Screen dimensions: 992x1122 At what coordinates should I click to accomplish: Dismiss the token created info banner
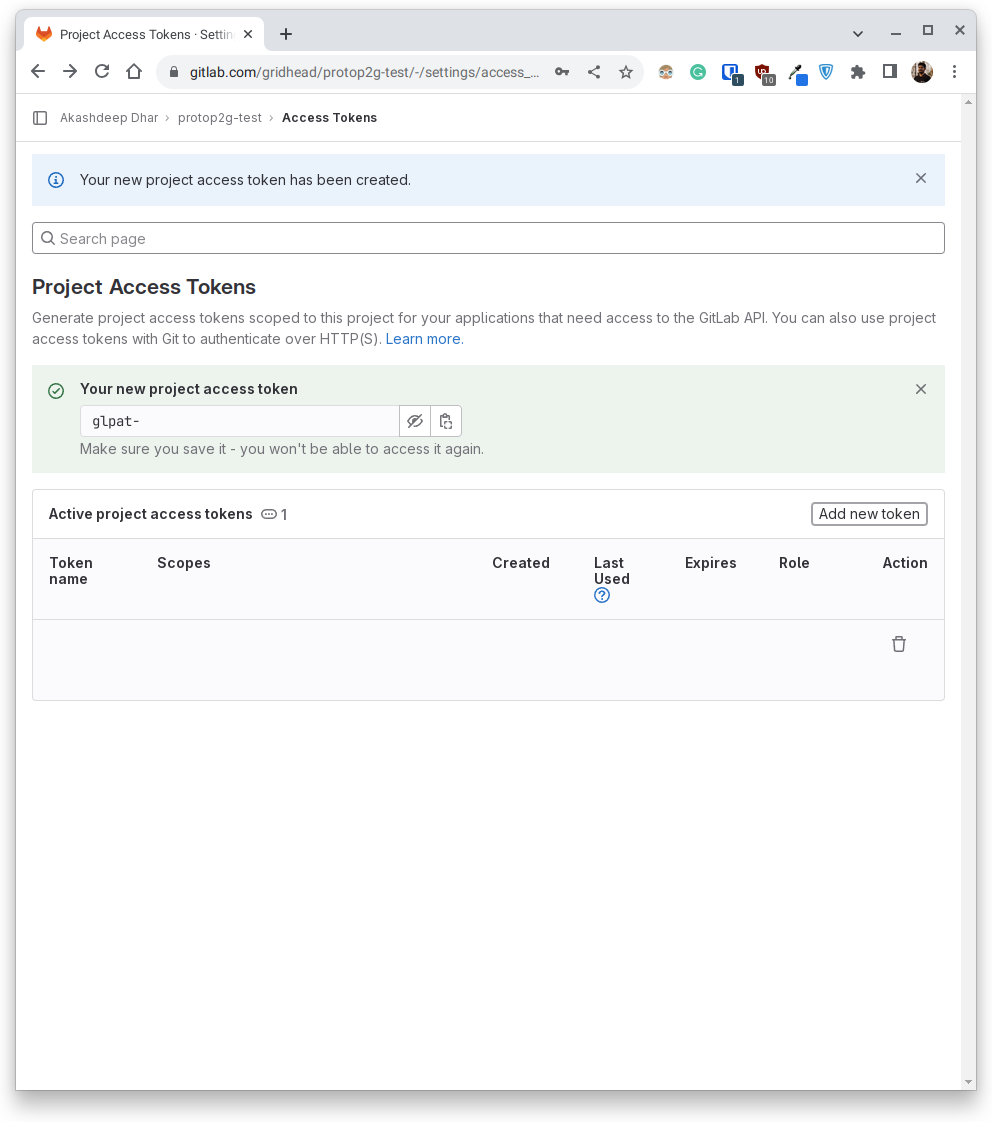(x=921, y=178)
